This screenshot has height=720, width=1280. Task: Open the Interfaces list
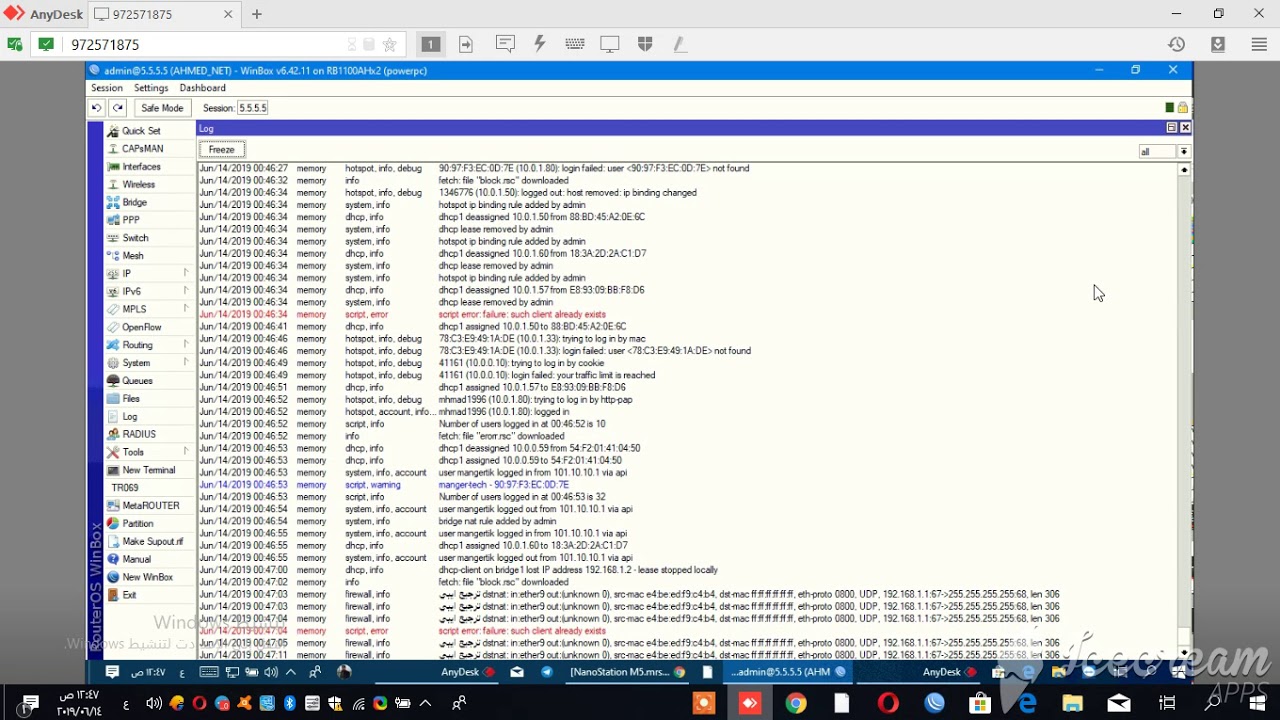[x=141, y=167]
